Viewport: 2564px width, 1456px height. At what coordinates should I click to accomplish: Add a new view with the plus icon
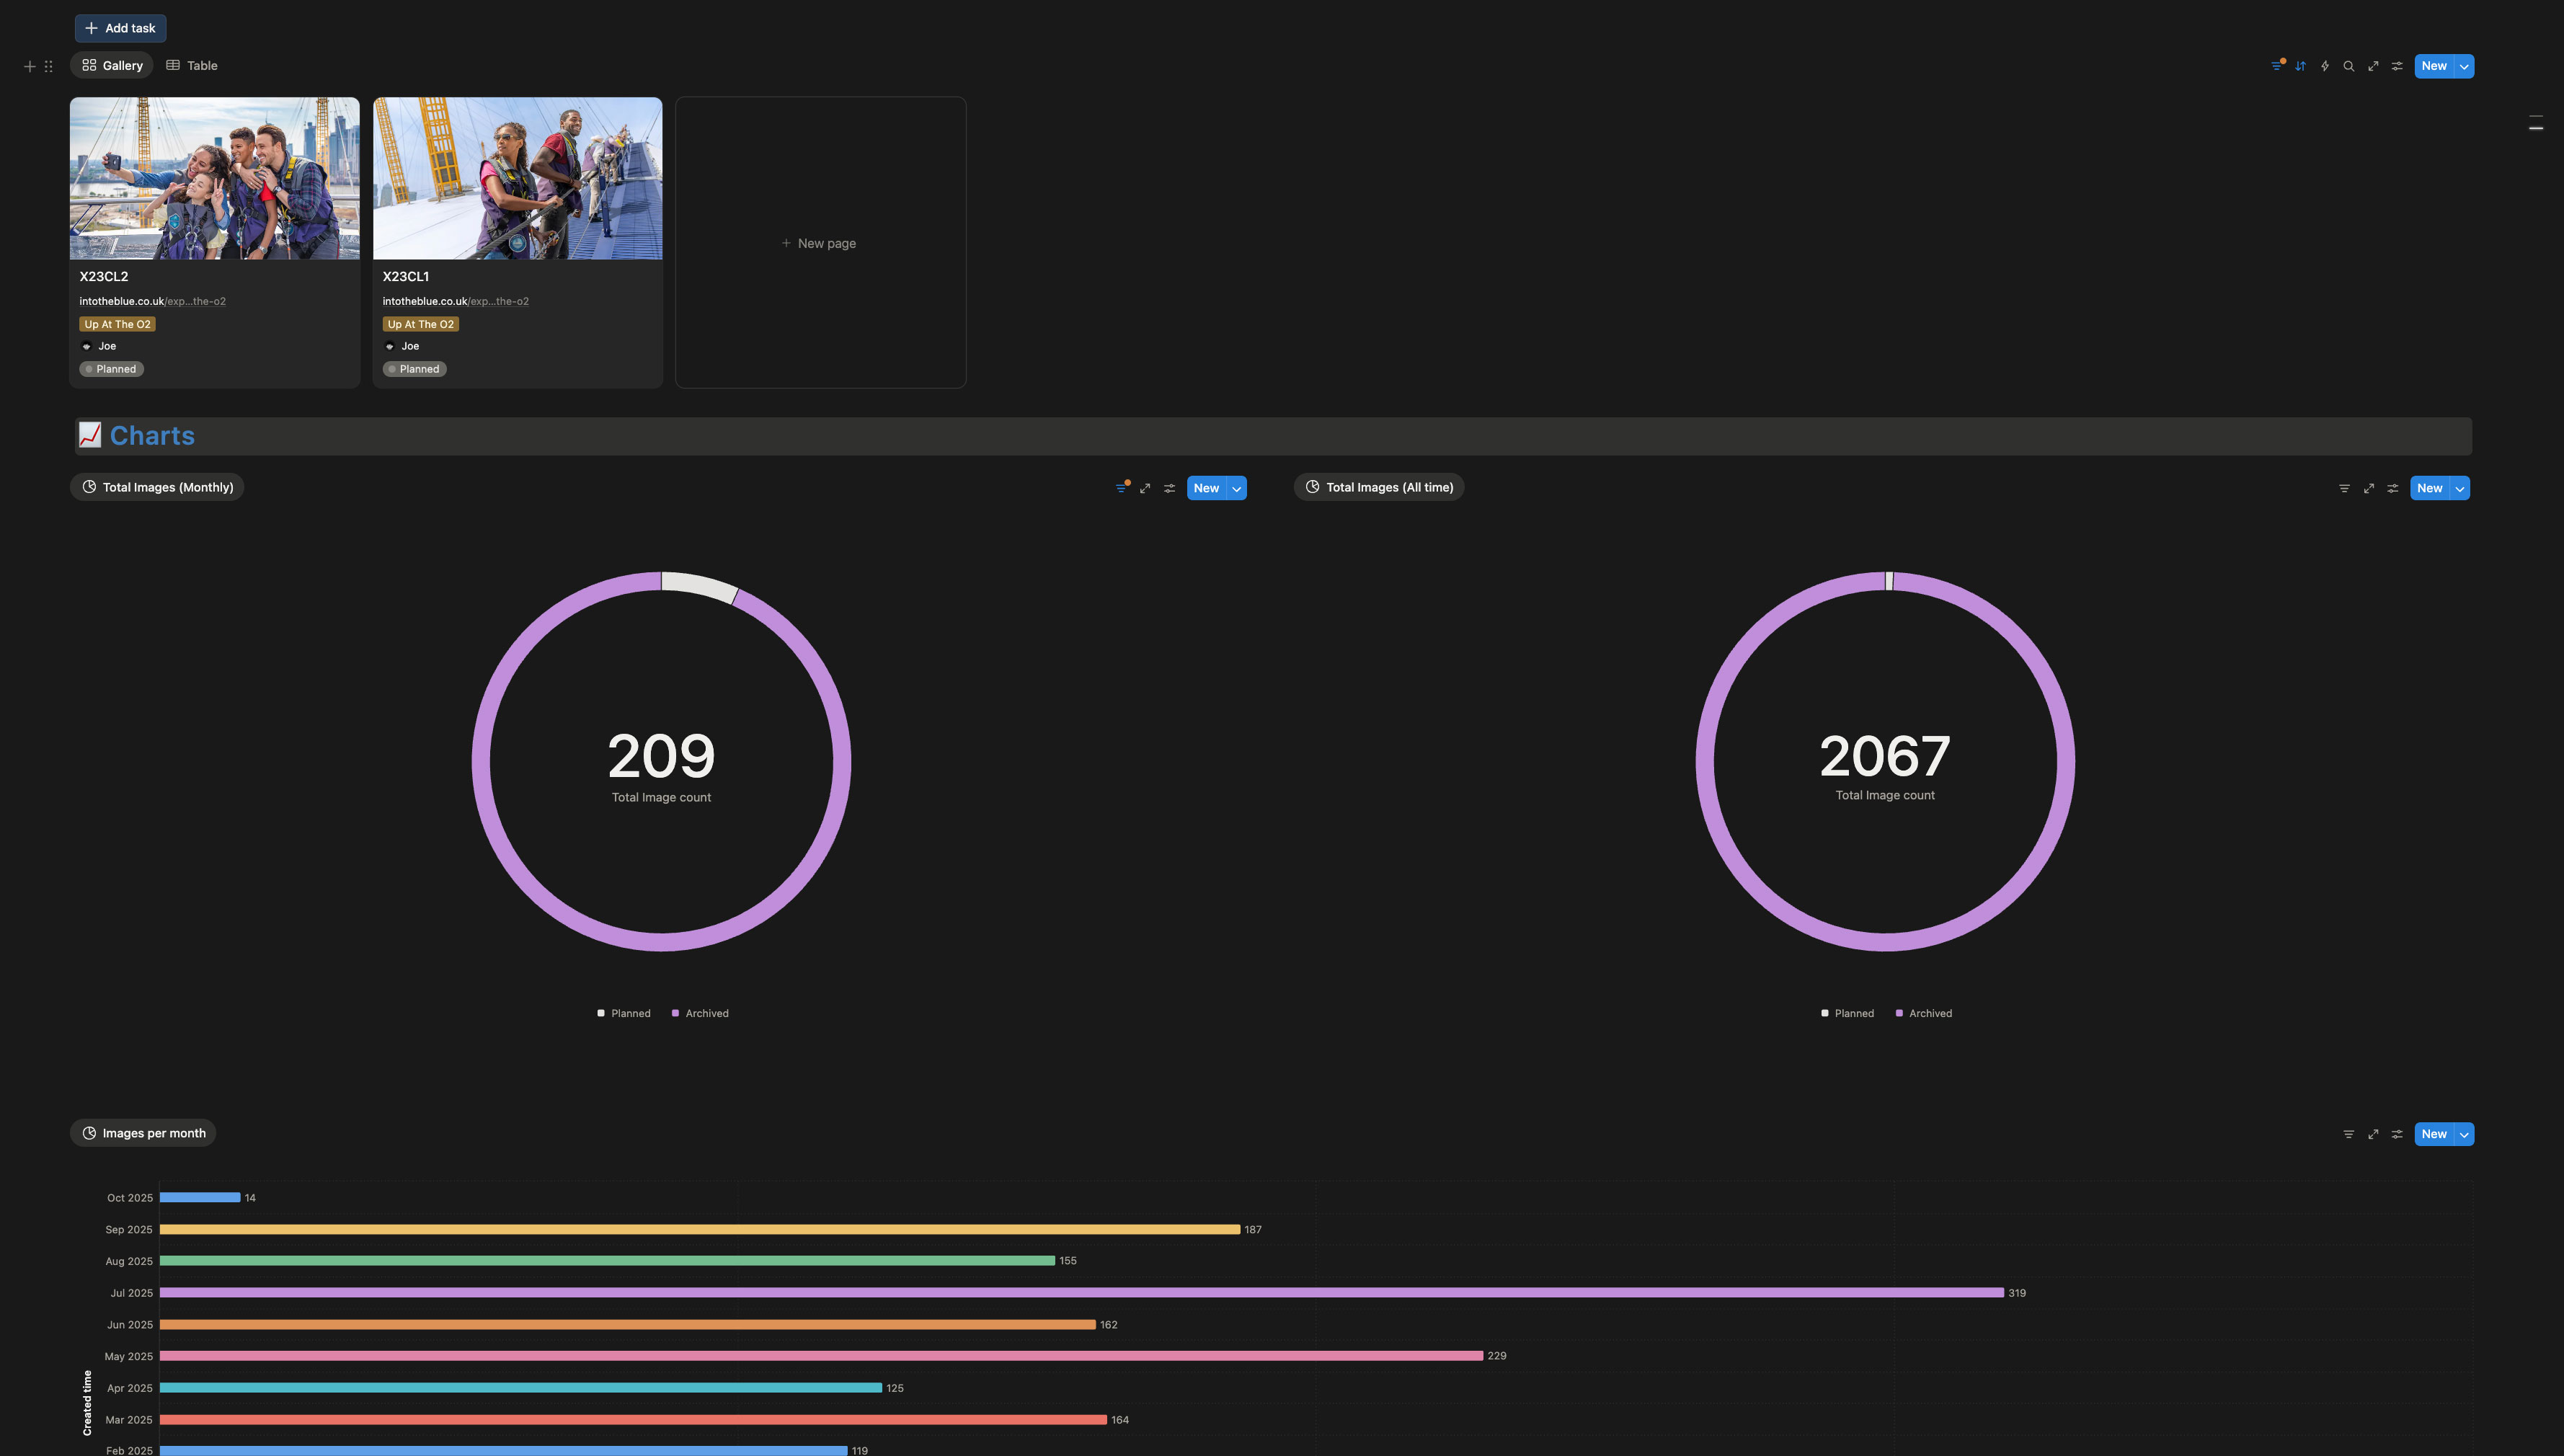tap(29, 66)
